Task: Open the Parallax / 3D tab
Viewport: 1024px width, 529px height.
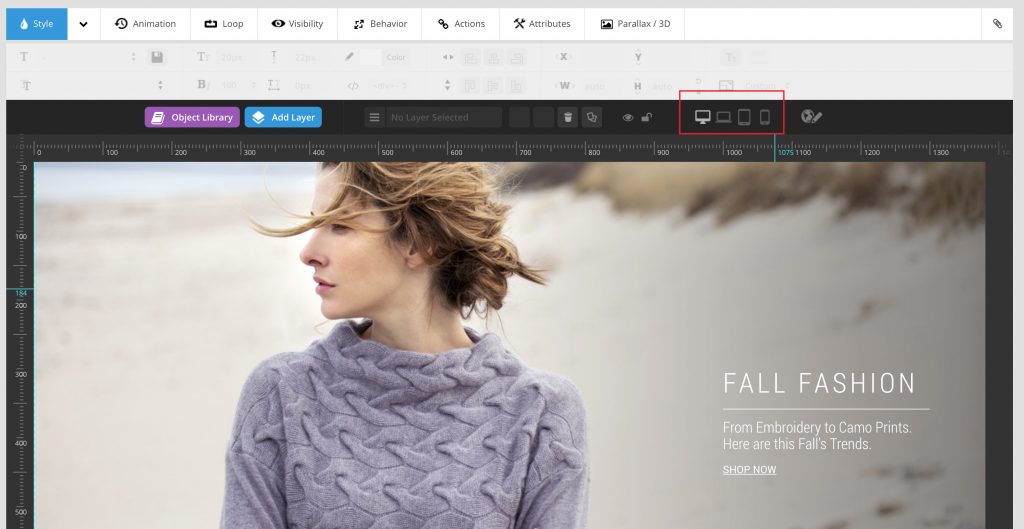Action: (x=635, y=24)
